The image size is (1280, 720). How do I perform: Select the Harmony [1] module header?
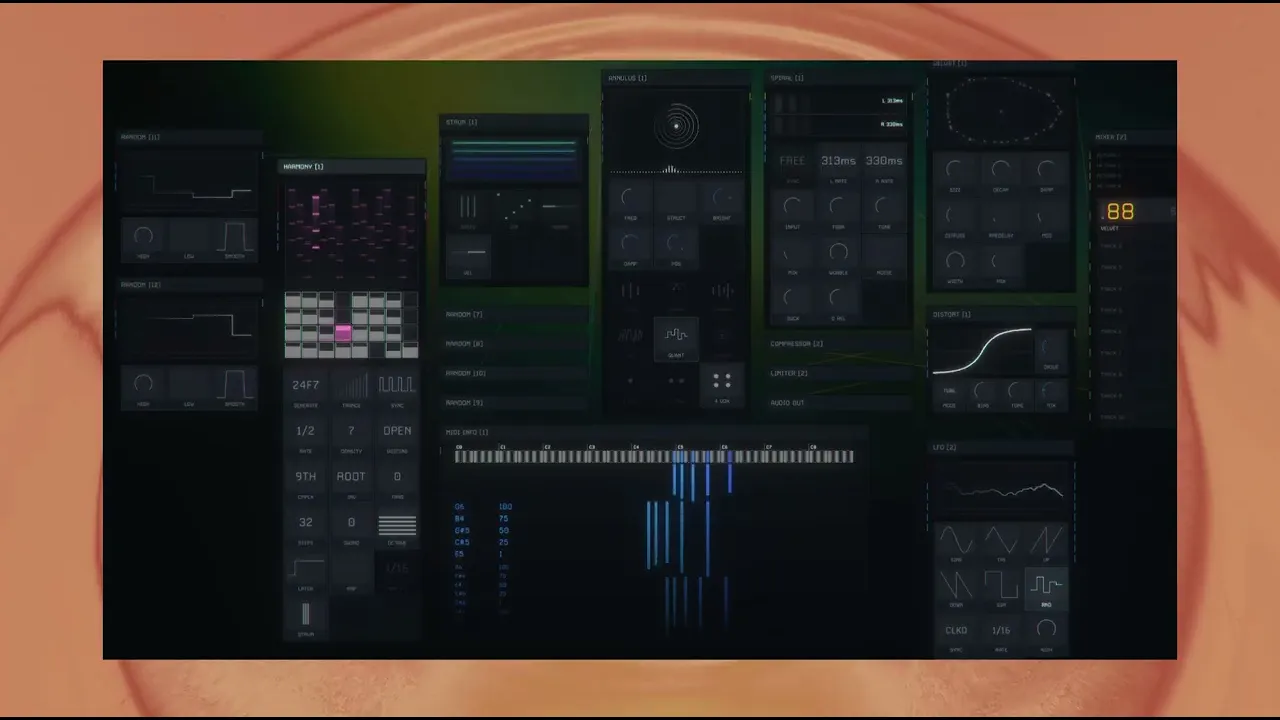pyautogui.click(x=351, y=166)
